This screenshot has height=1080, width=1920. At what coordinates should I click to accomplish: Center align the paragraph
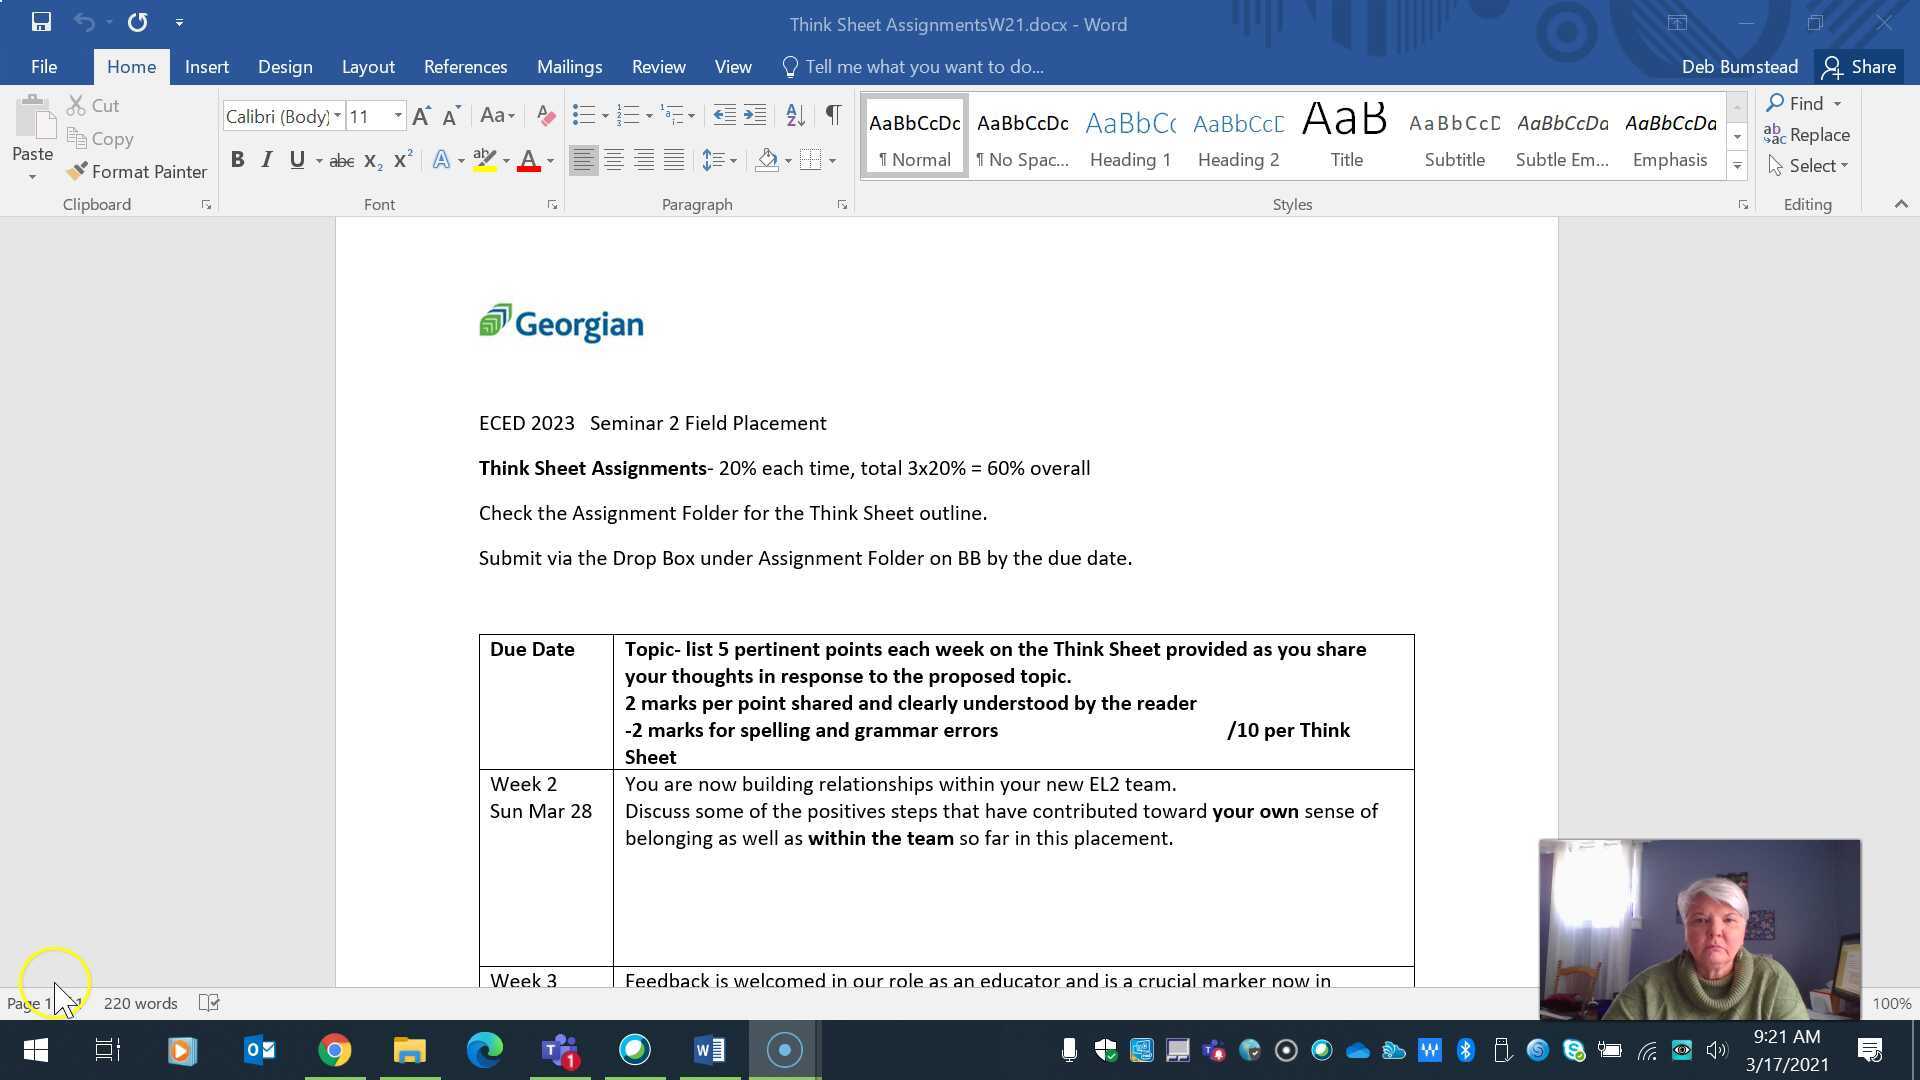click(x=613, y=159)
